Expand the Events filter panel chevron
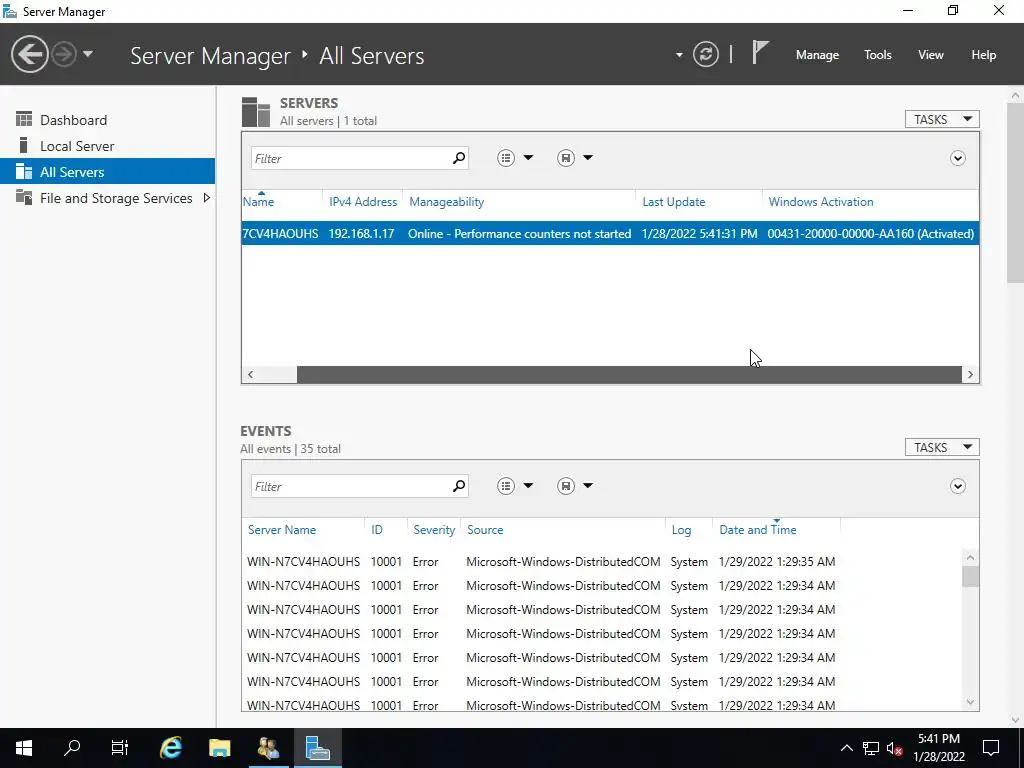 957,487
